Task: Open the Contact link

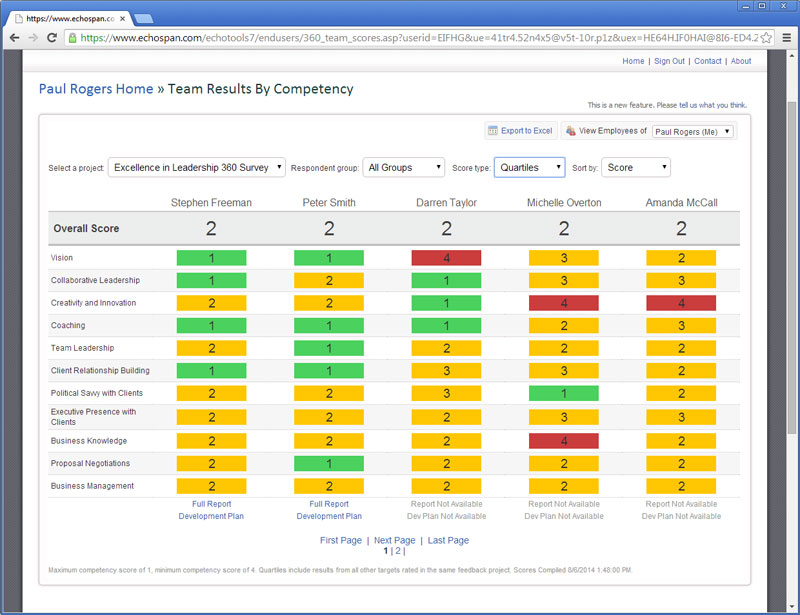Action: pos(708,61)
